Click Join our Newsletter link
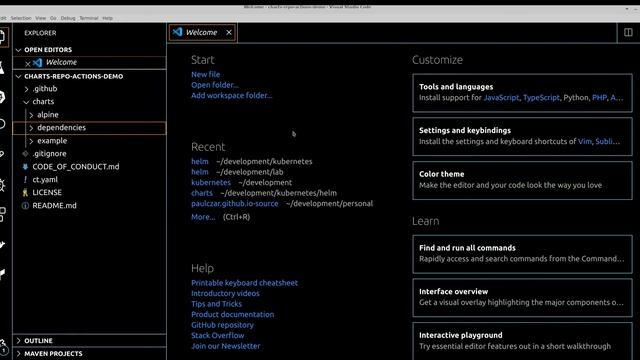This screenshot has height=360, width=640. coord(225,346)
